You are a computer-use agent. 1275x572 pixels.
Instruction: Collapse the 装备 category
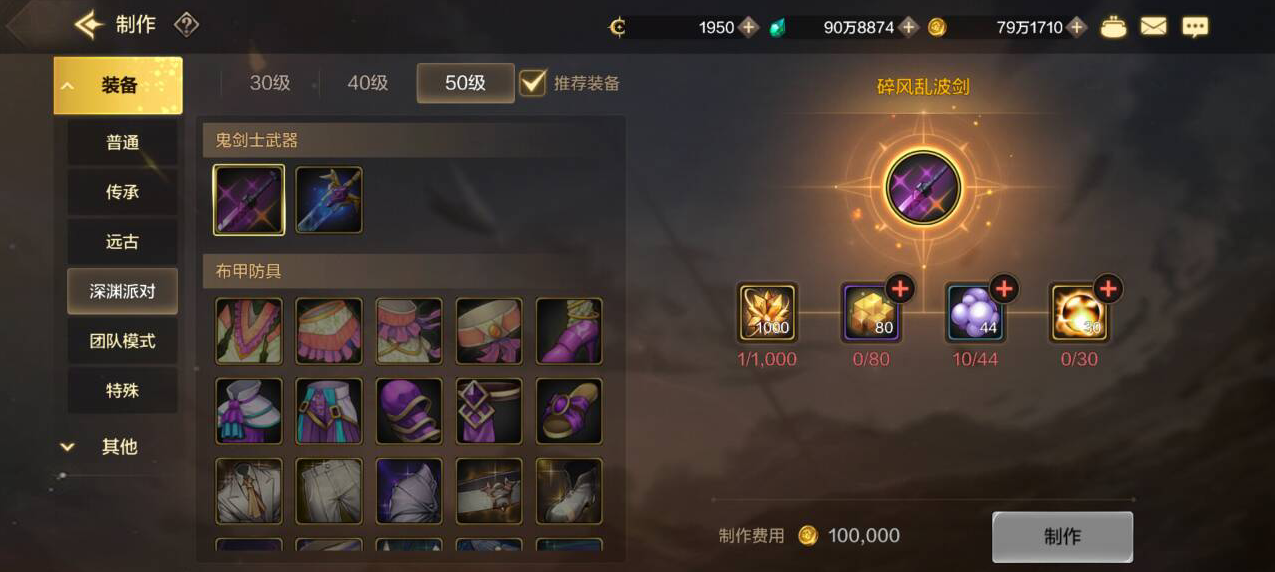pos(118,85)
